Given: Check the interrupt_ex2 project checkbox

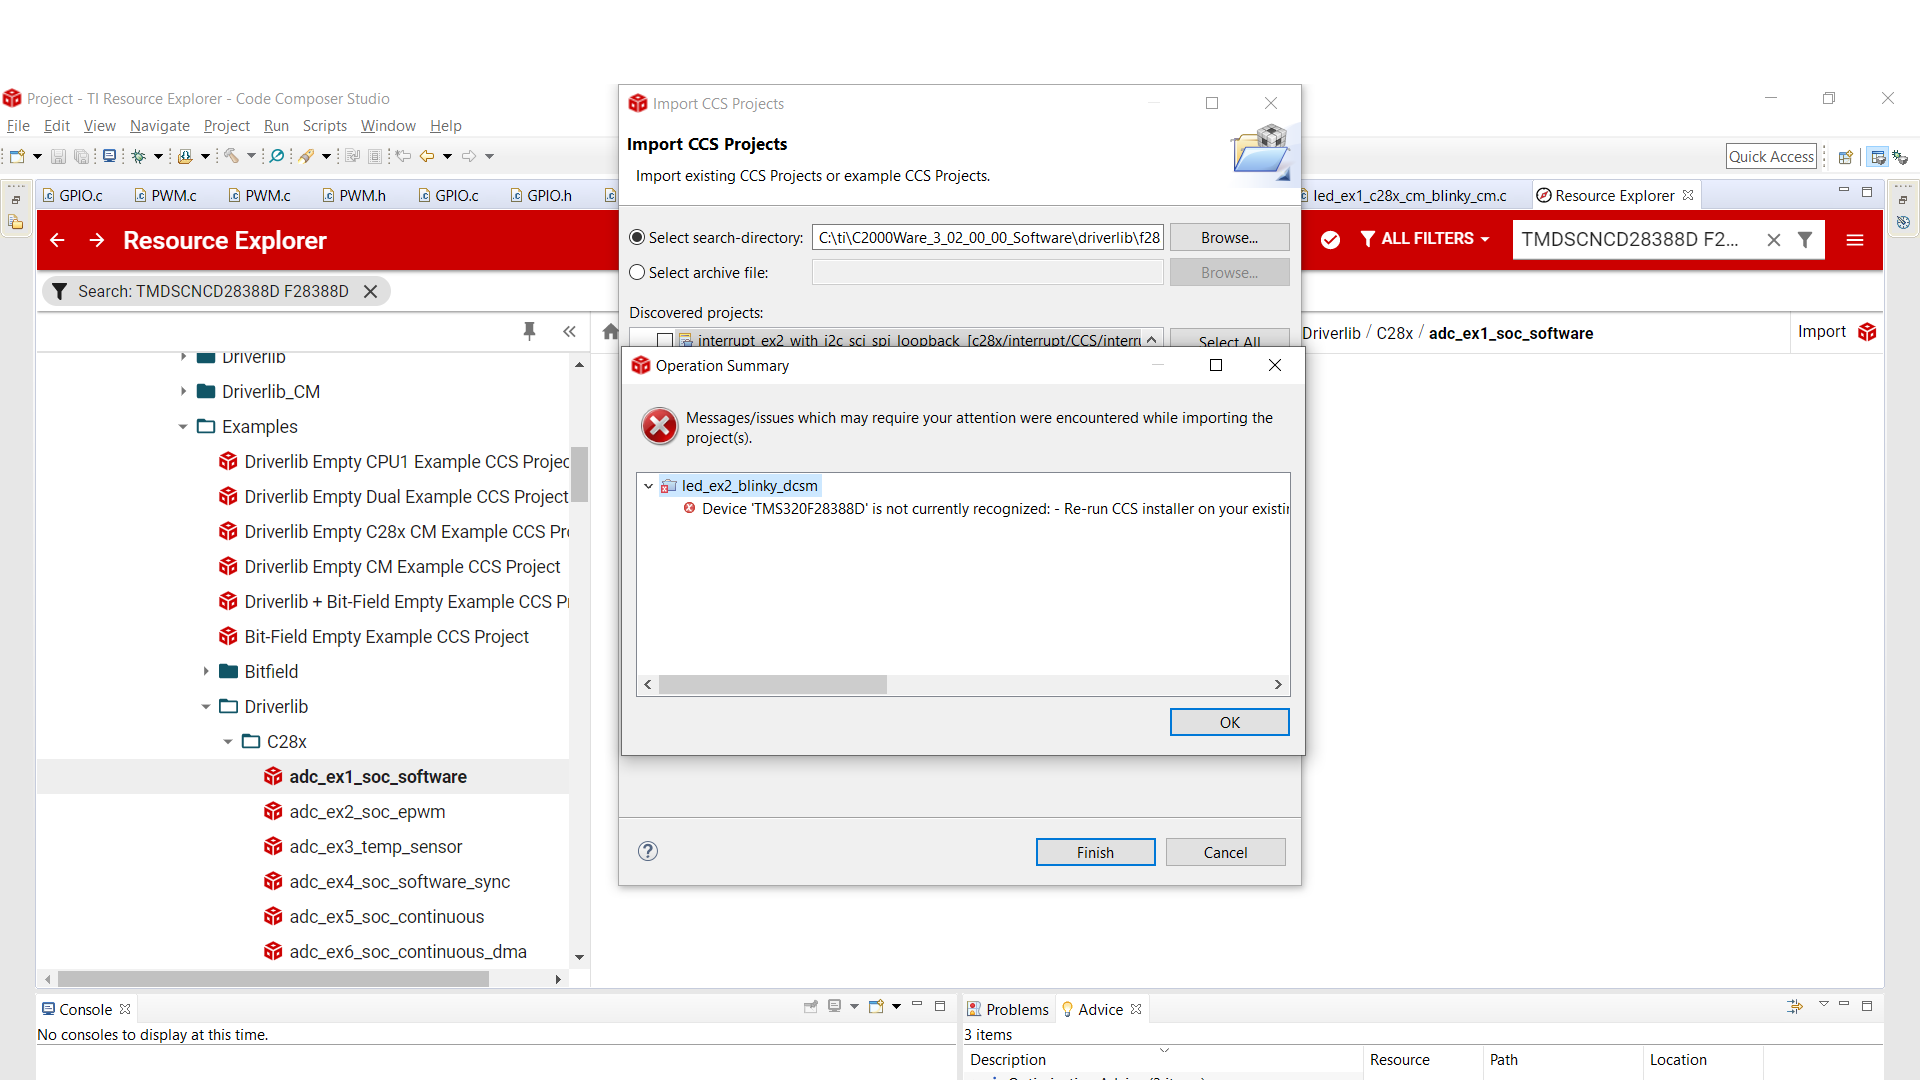Looking at the screenshot, I should pos(665,340).
